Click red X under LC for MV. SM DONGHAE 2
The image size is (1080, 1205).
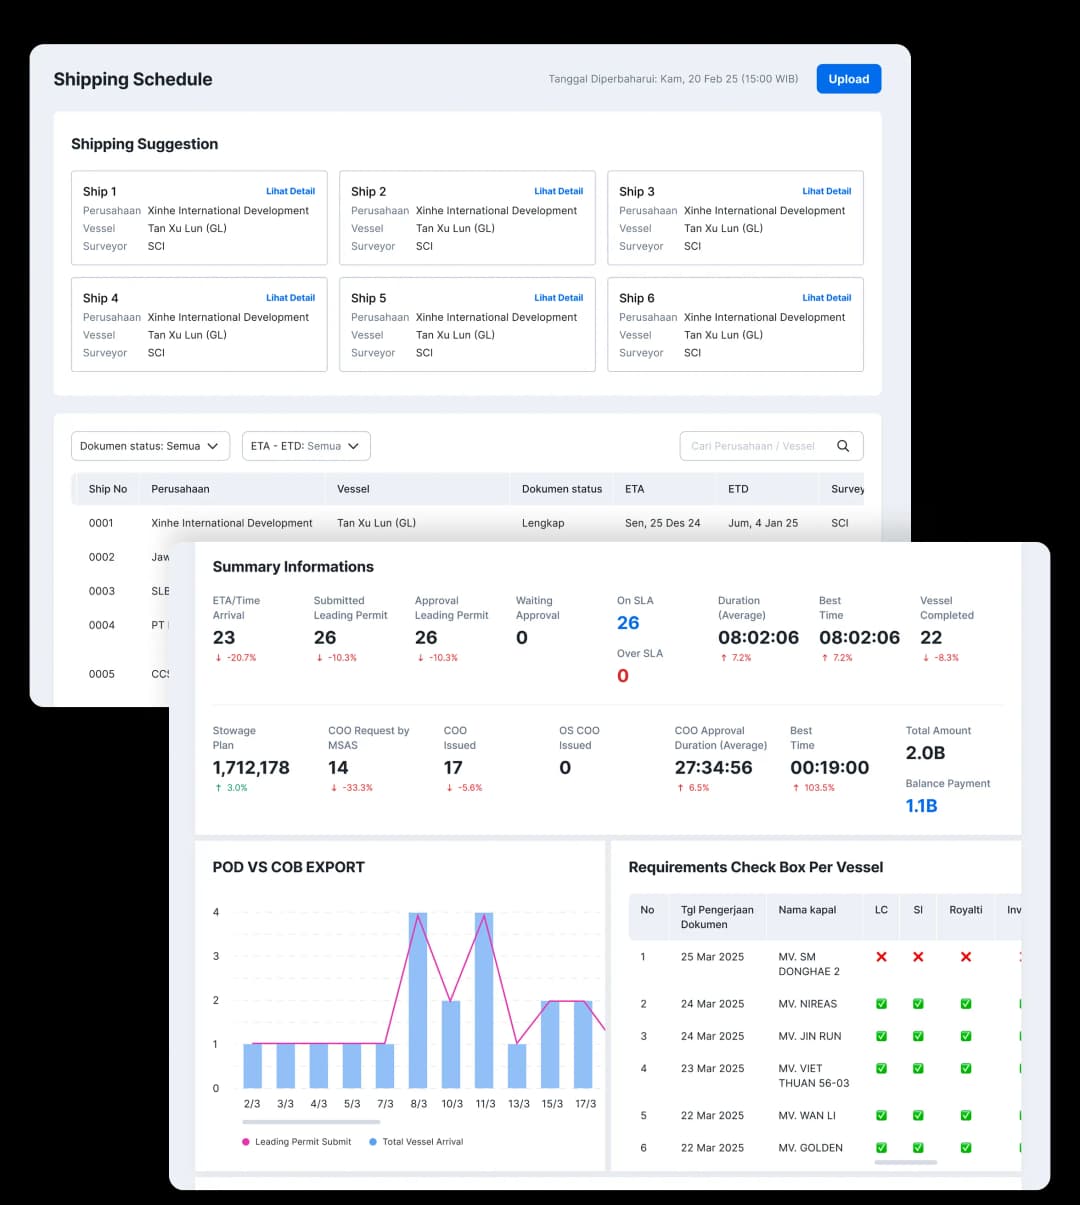tap(881, 957)
